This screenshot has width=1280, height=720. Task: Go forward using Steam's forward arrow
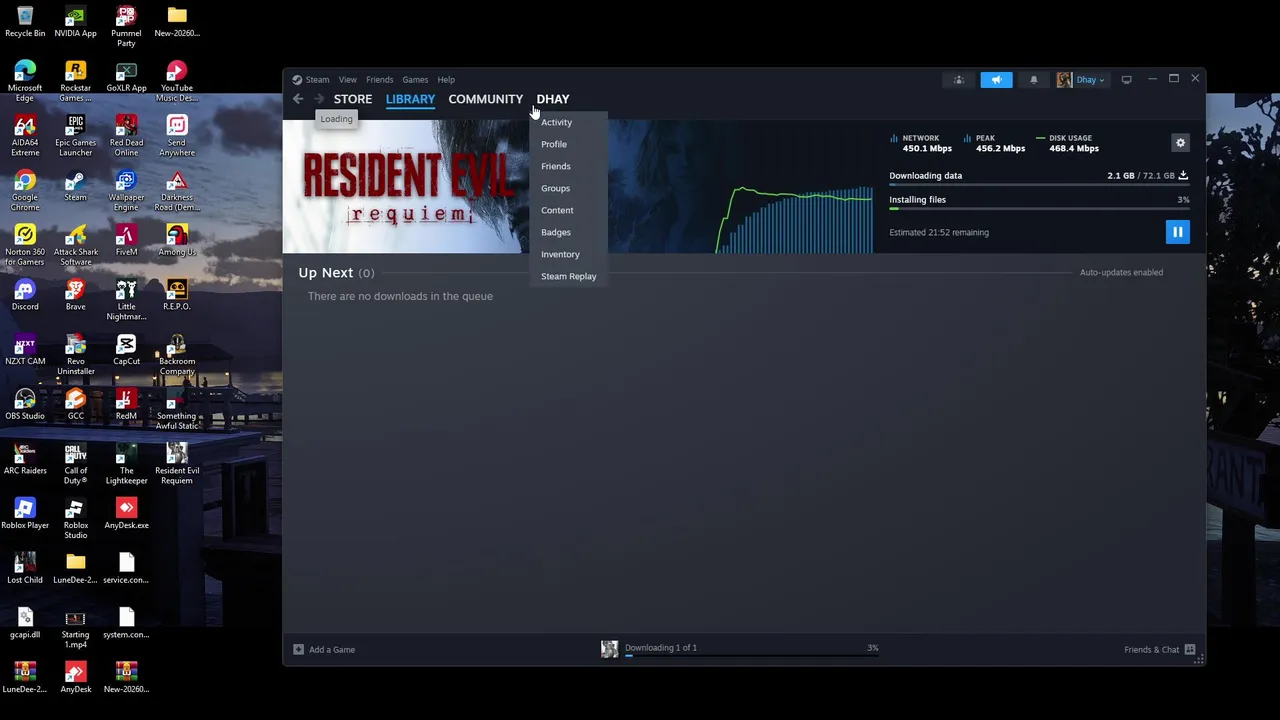point(319,99)
